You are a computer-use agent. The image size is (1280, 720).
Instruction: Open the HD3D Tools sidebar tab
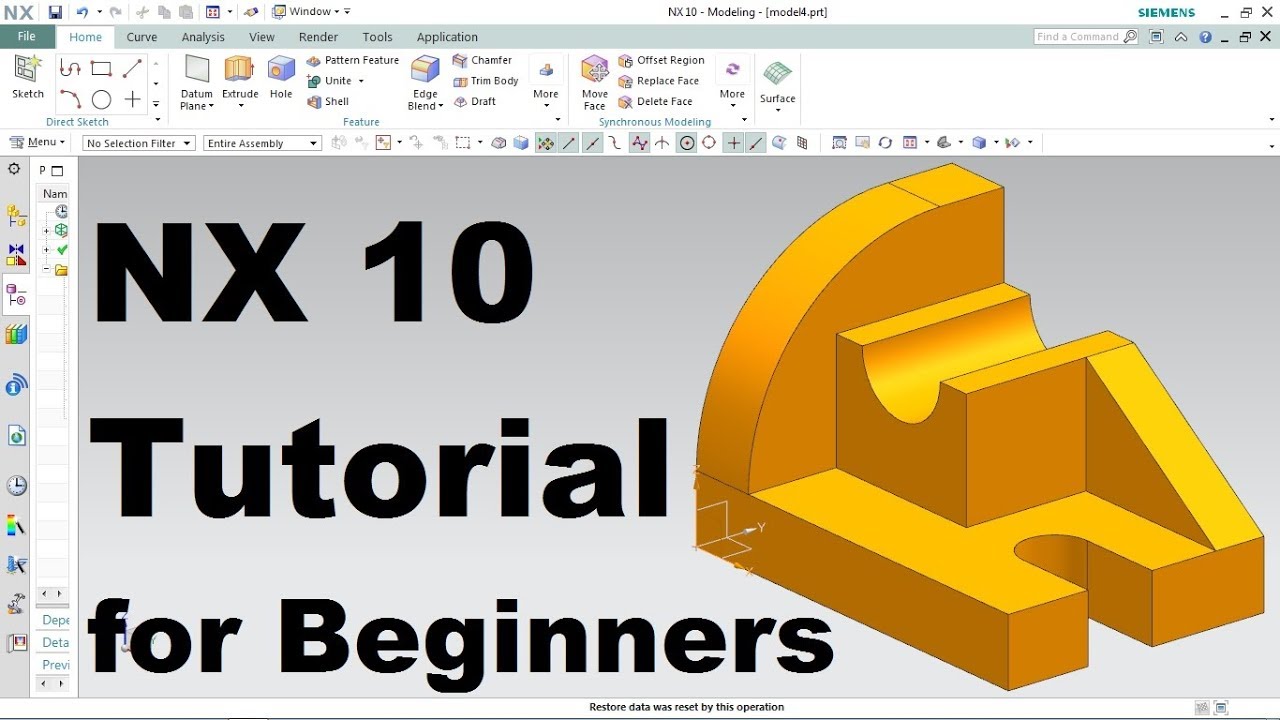[x=16, y=385]
